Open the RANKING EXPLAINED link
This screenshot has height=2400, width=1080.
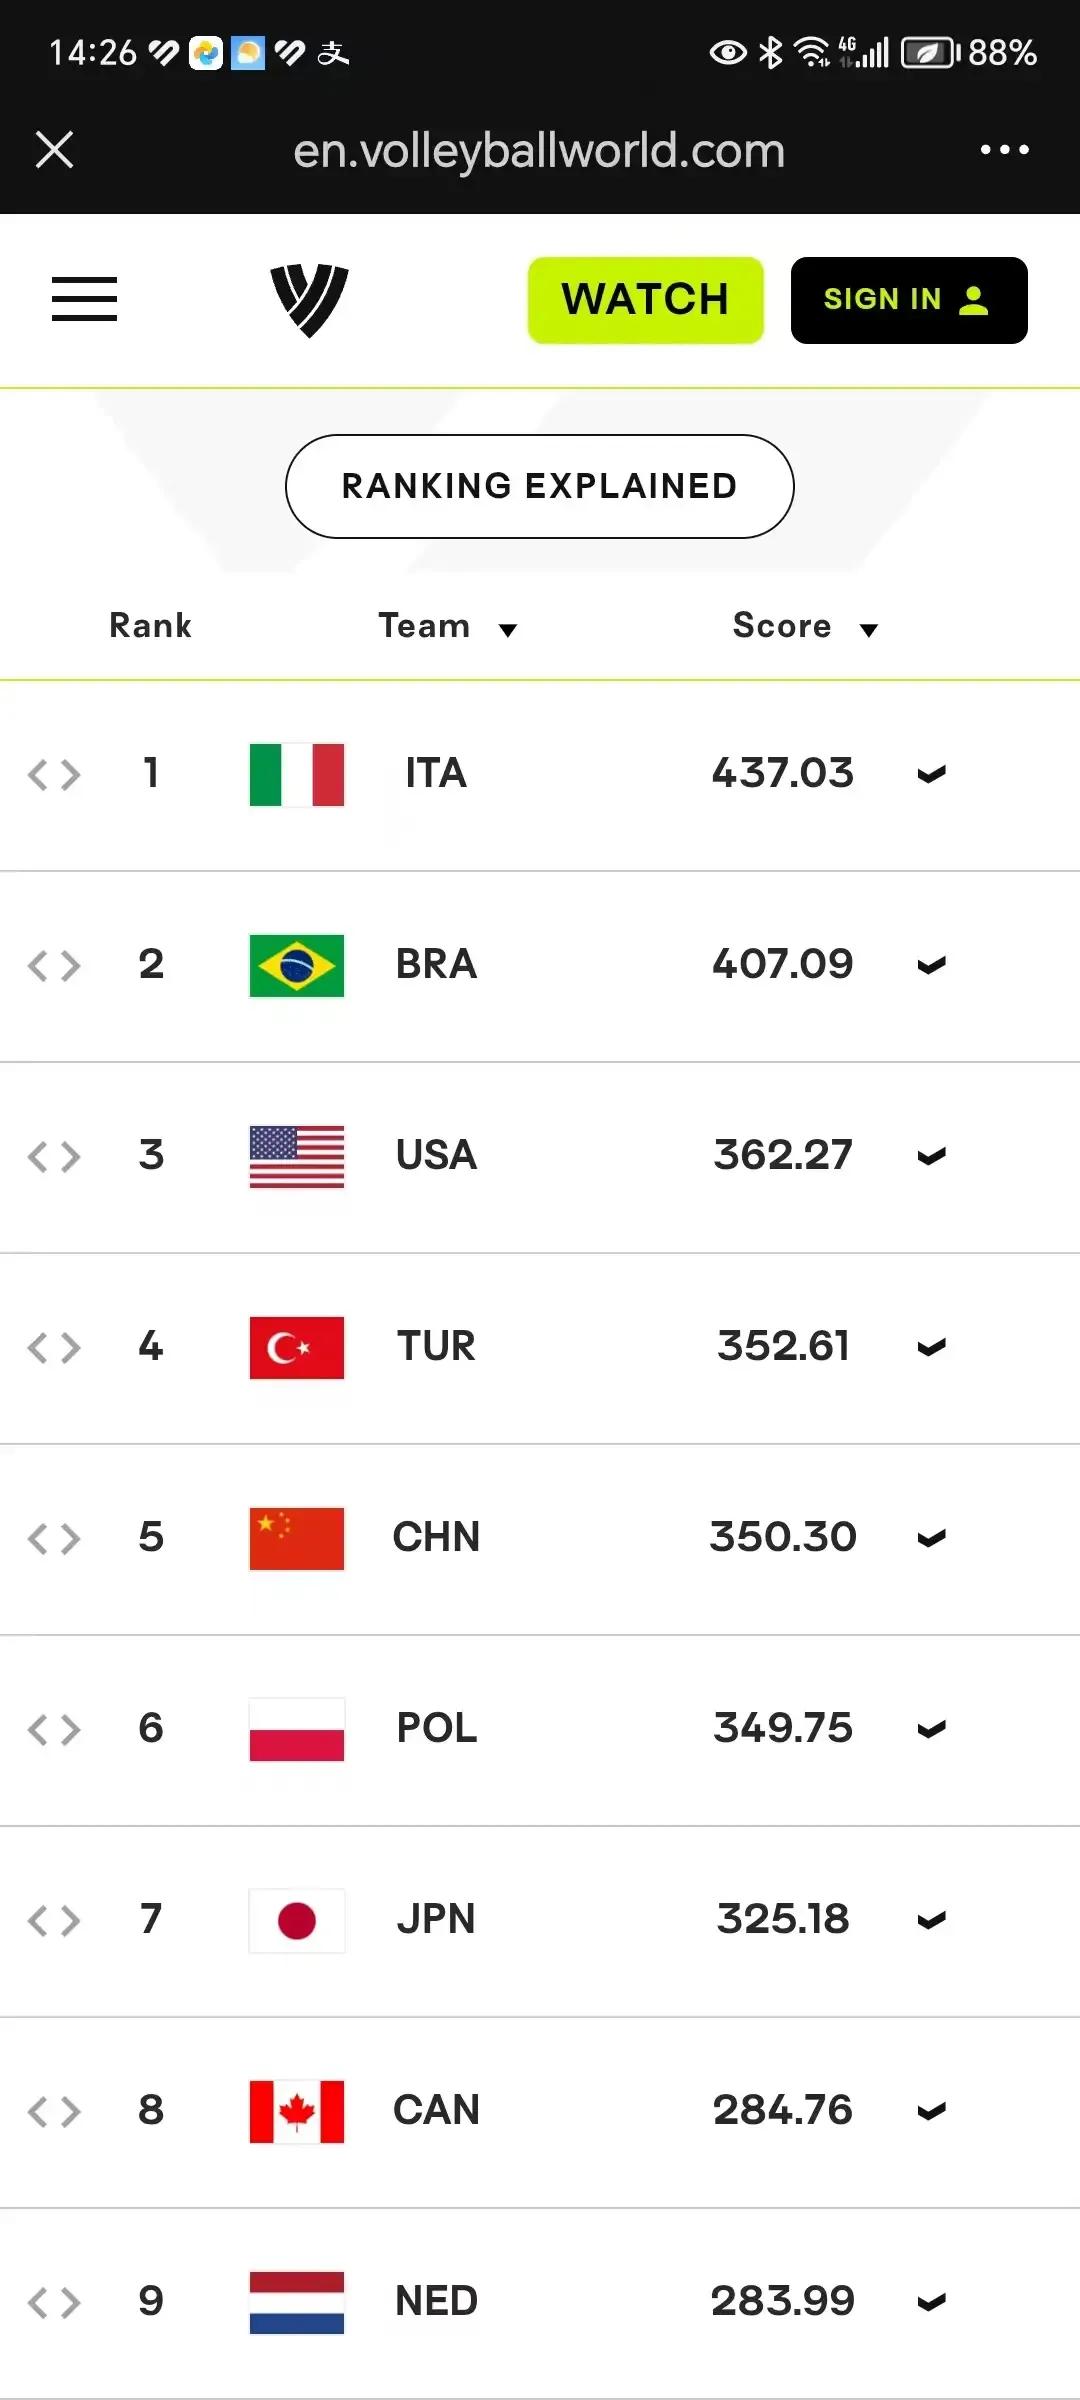540,486
